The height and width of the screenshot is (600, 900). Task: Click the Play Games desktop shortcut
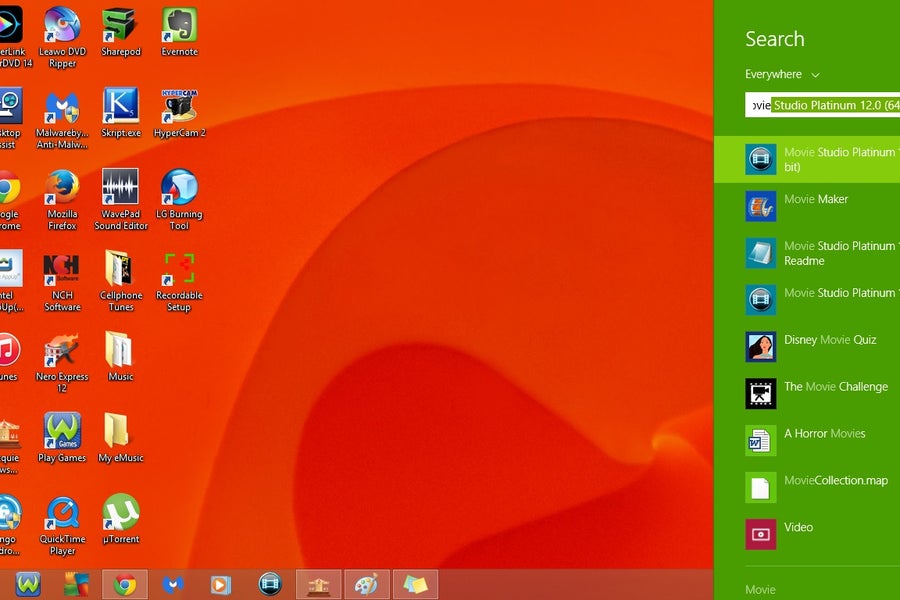pyautogui.click(x=62, y=438)
